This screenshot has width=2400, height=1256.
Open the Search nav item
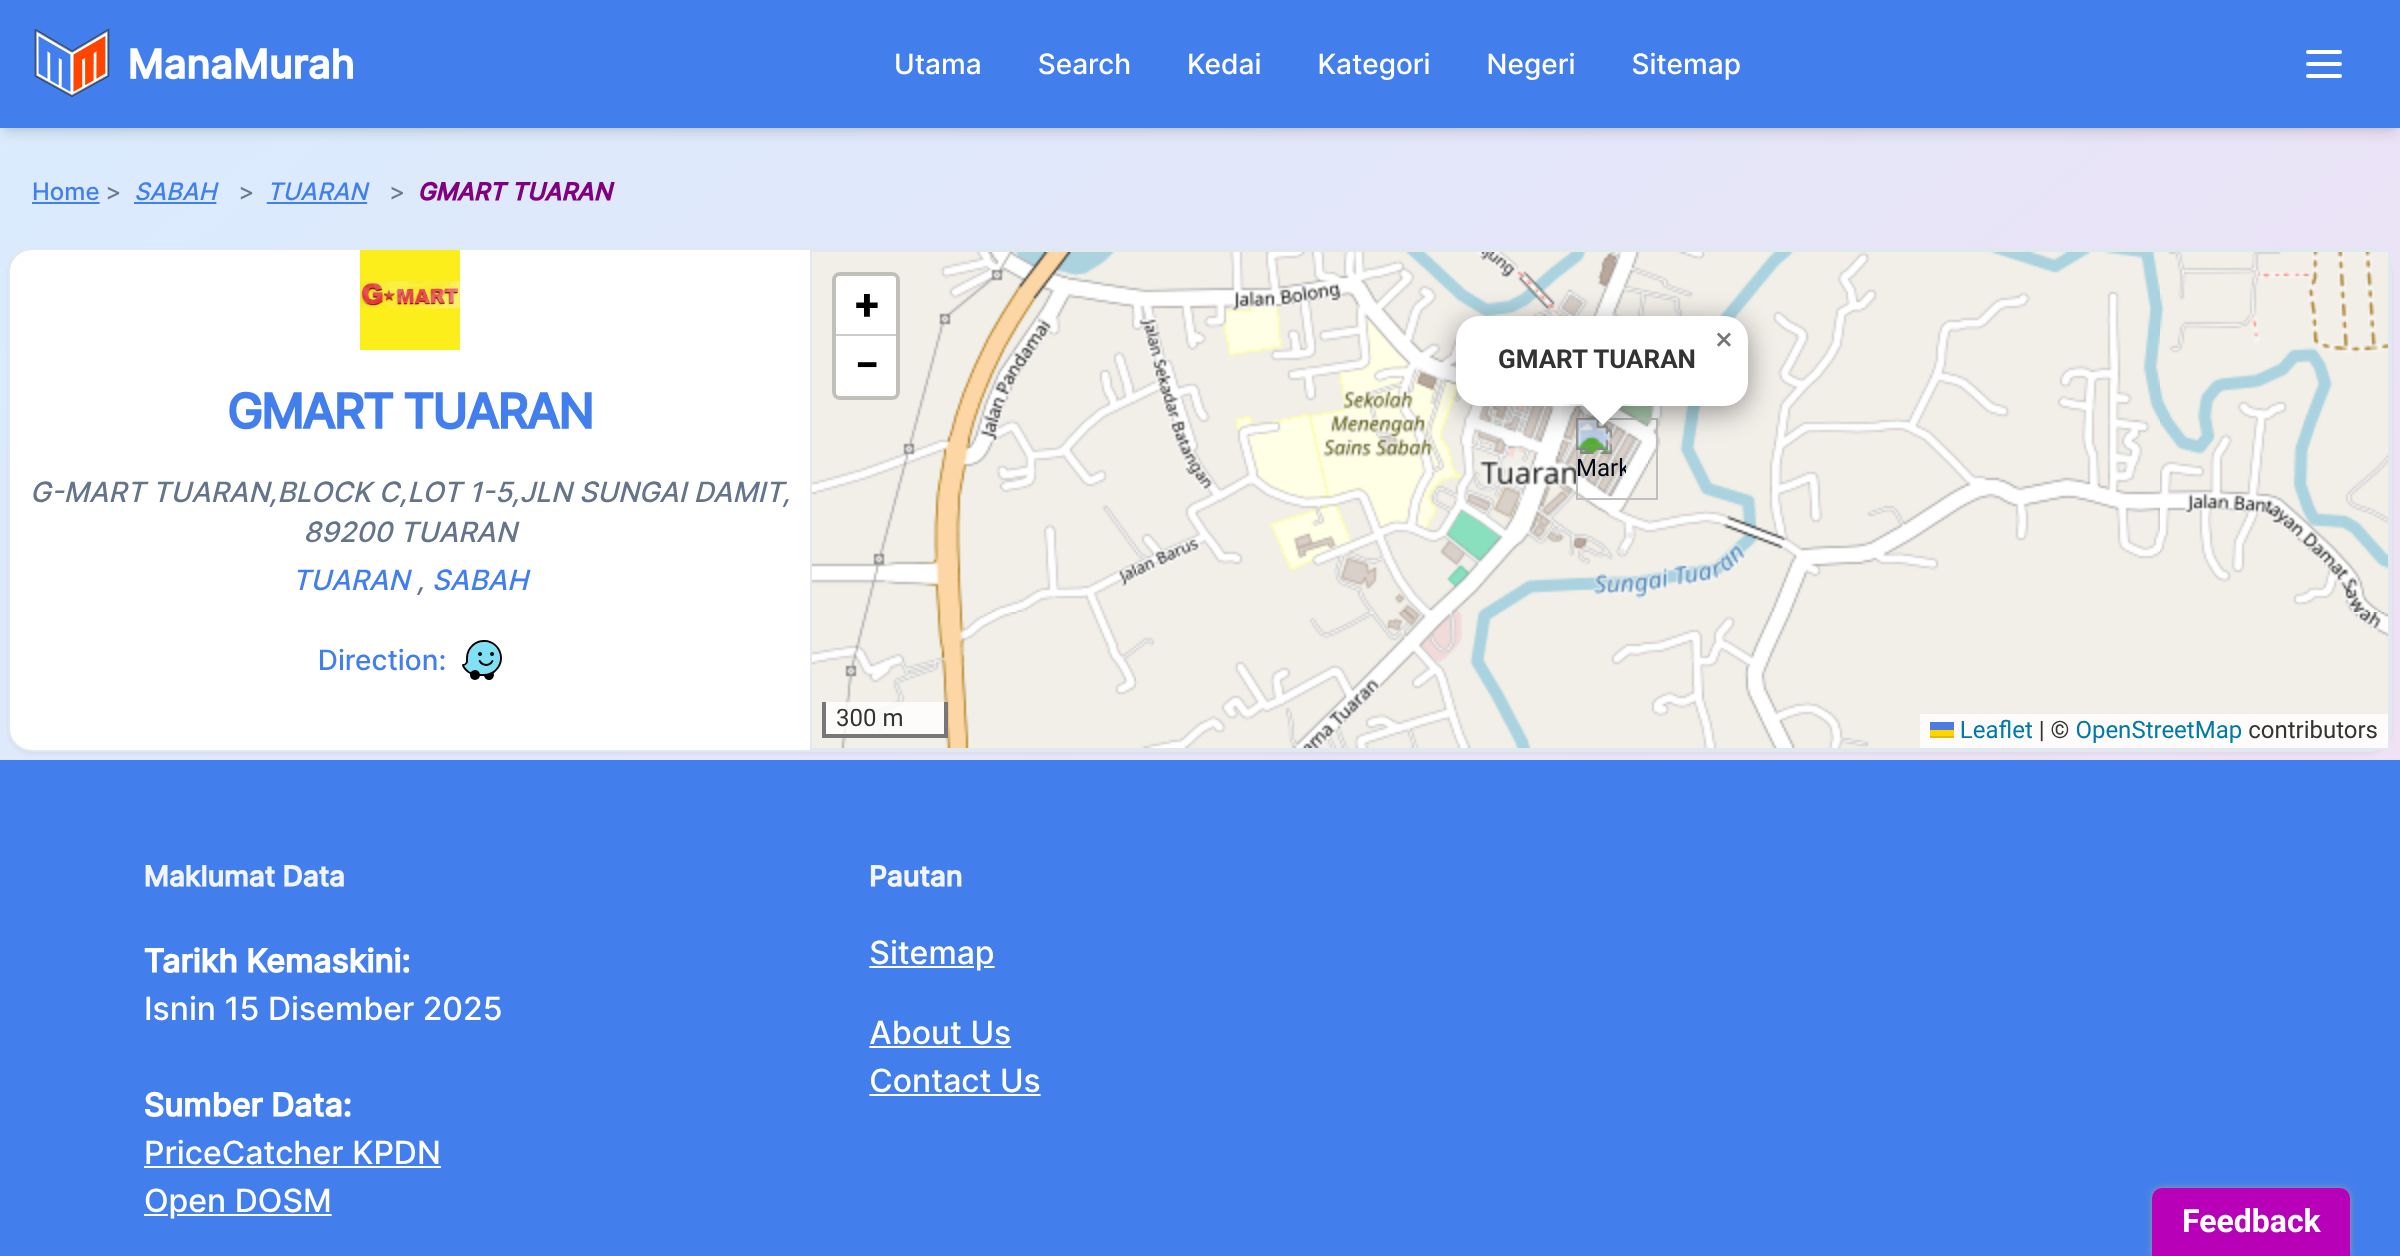(x=1084, y=64)
